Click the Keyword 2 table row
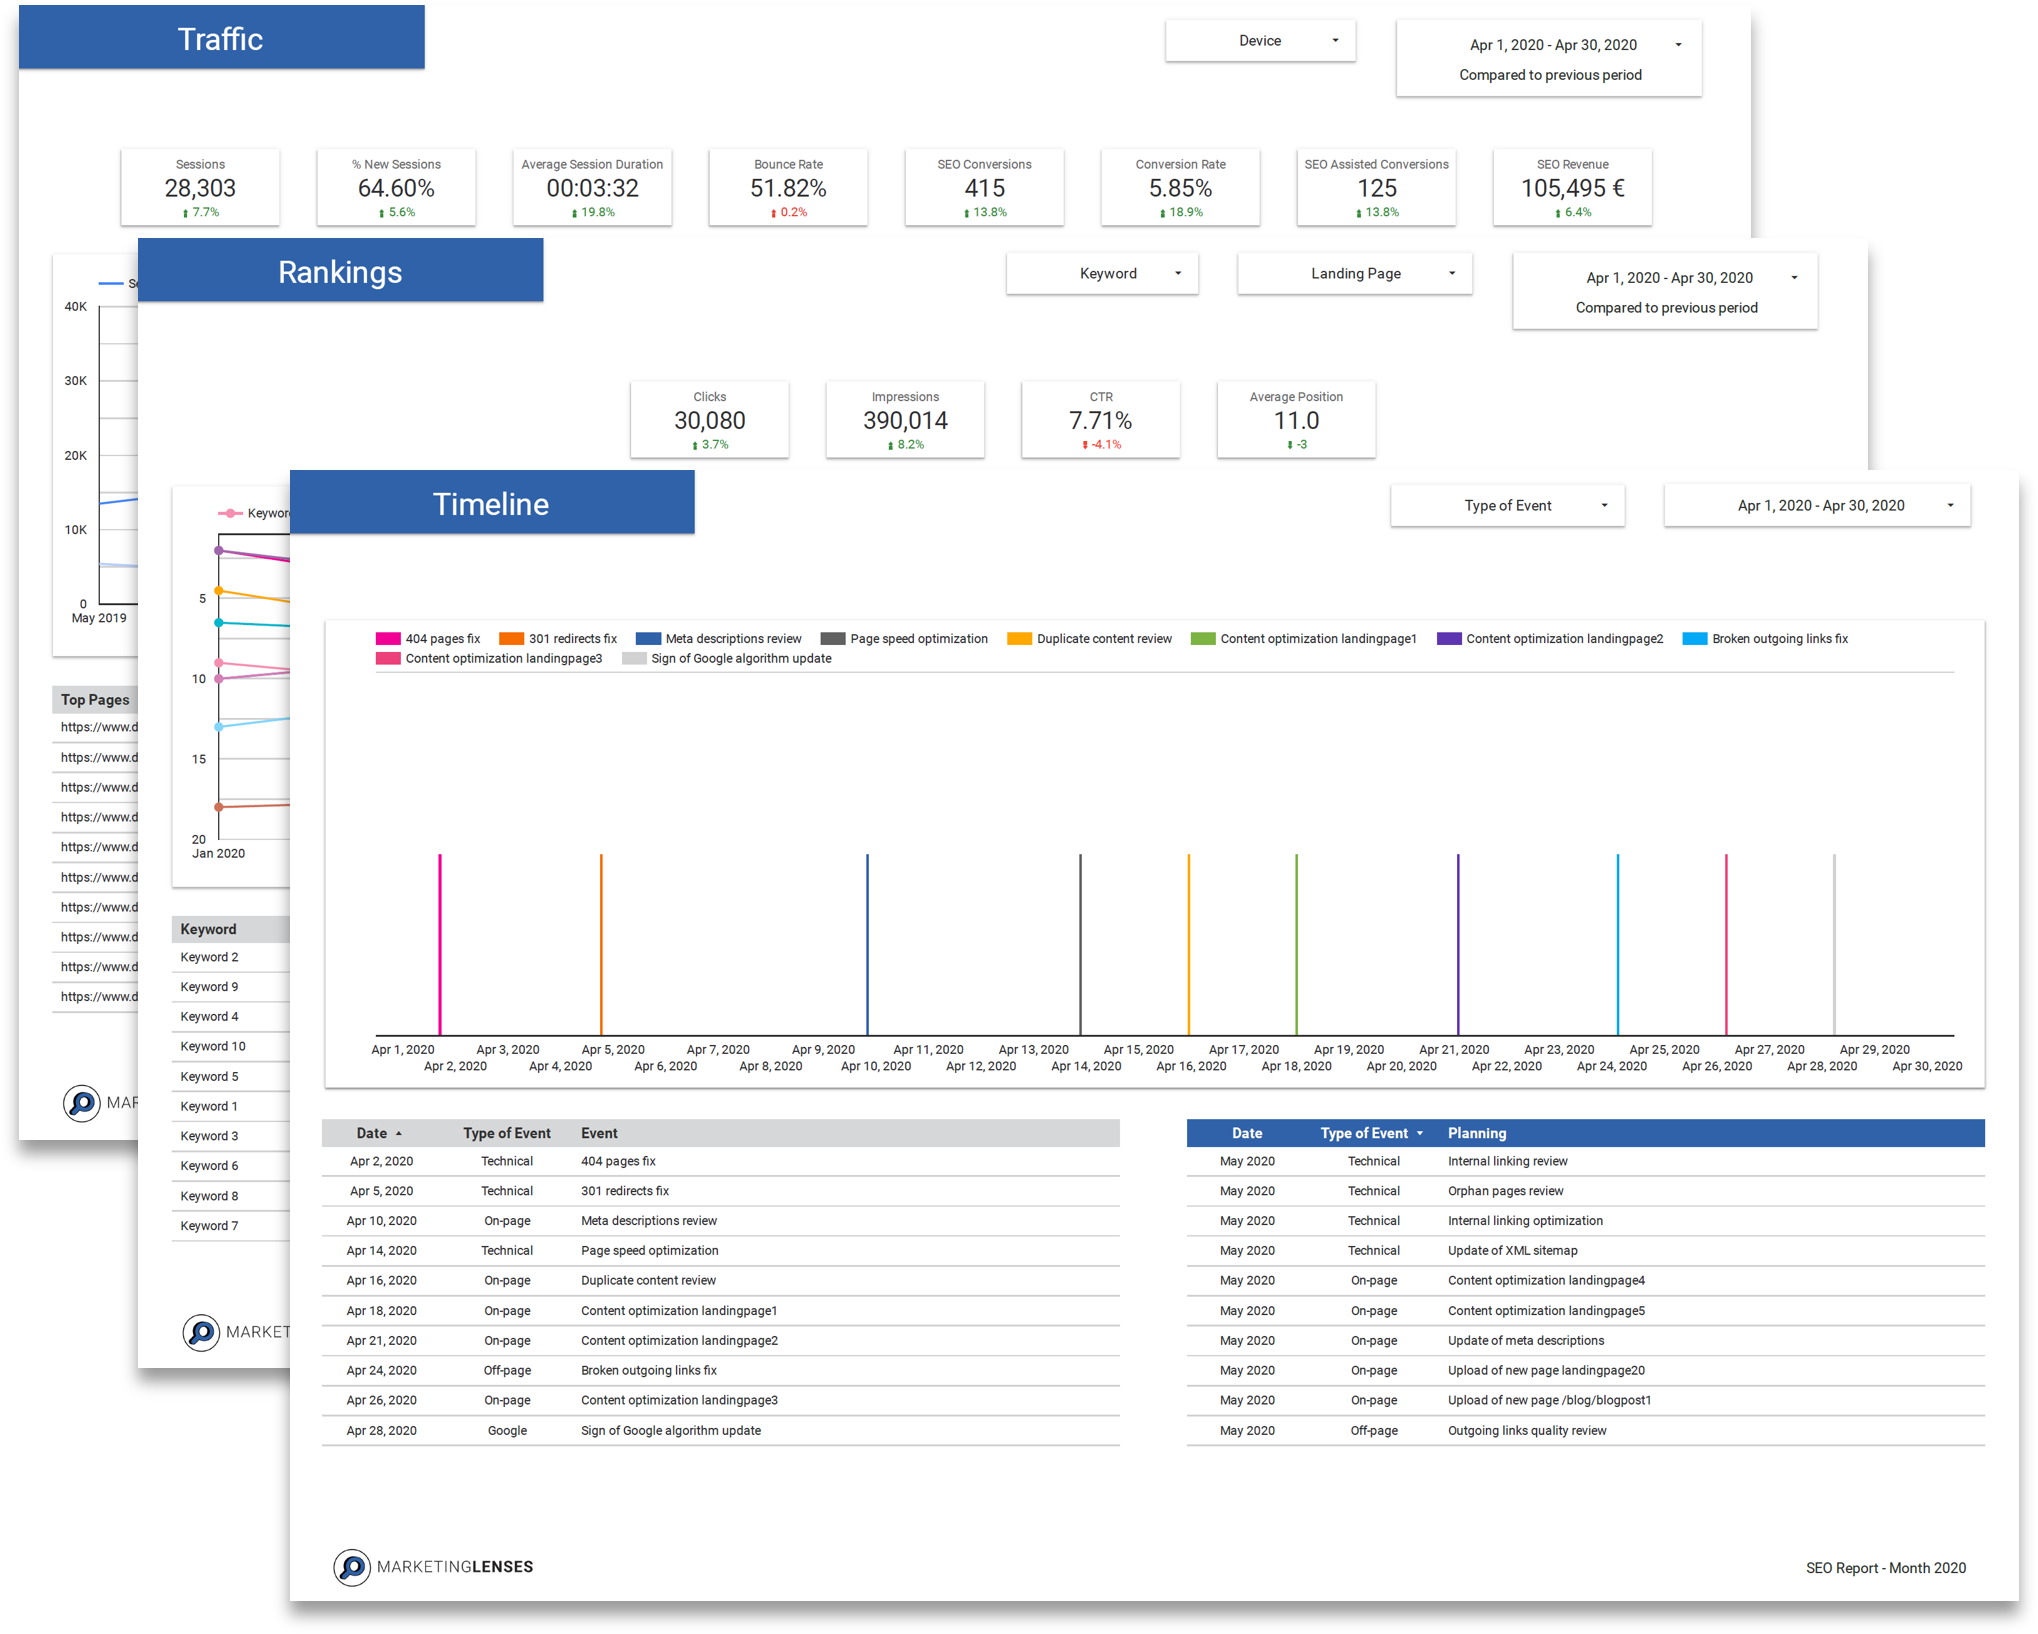 232,957
